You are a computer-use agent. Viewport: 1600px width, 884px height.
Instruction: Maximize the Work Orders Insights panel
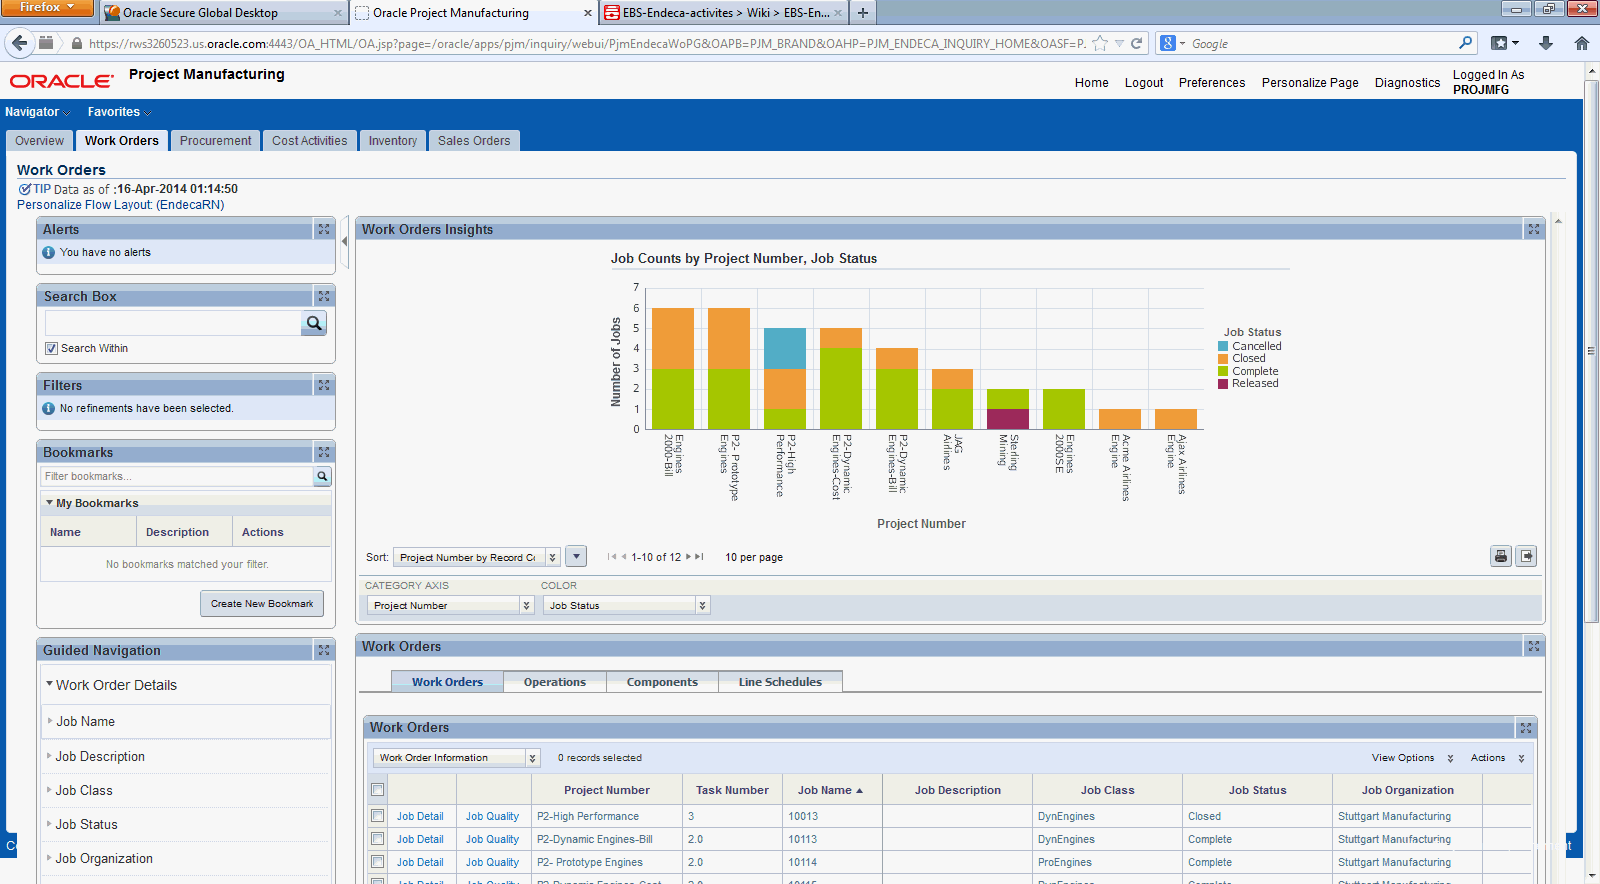tap(1534, 229)
